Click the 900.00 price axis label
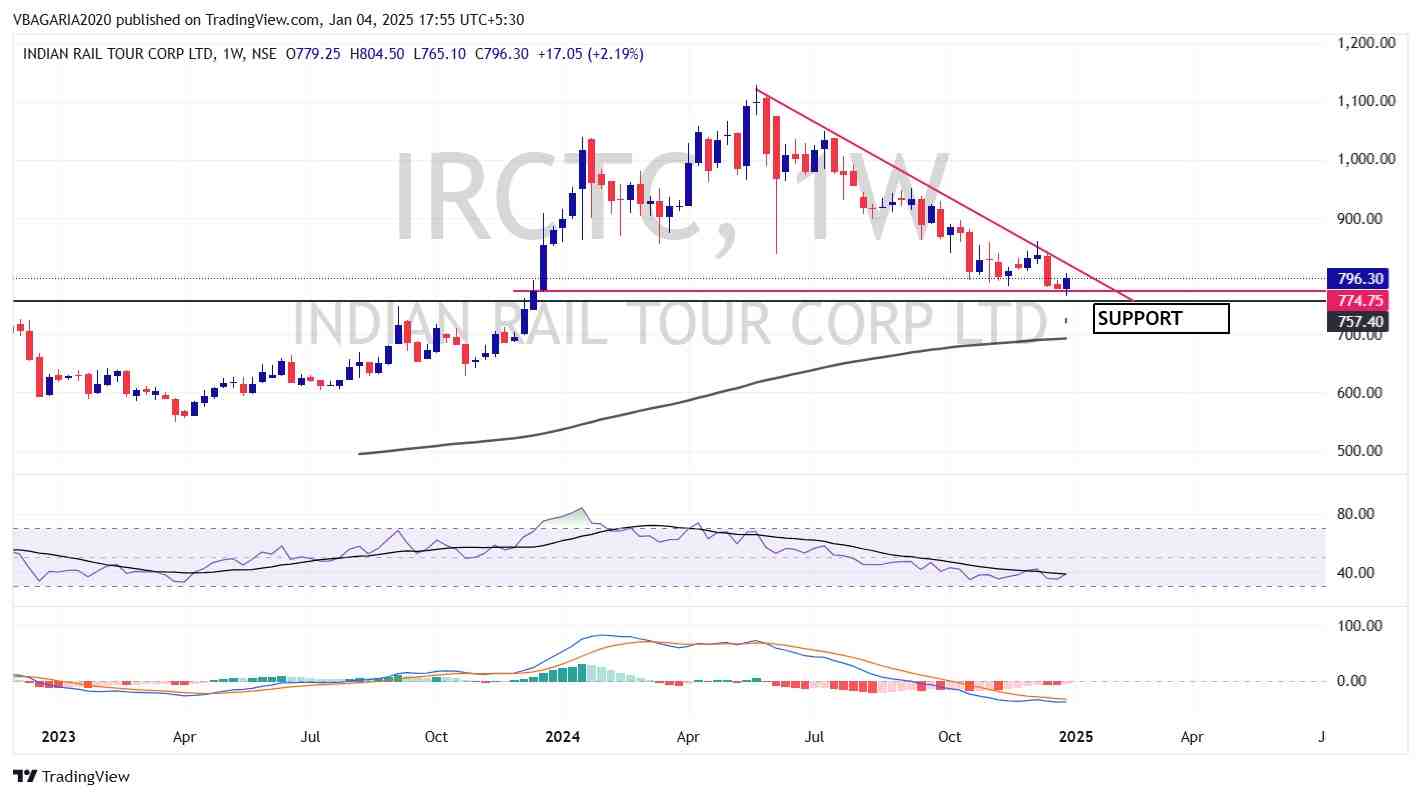 tap(1361, 219)
